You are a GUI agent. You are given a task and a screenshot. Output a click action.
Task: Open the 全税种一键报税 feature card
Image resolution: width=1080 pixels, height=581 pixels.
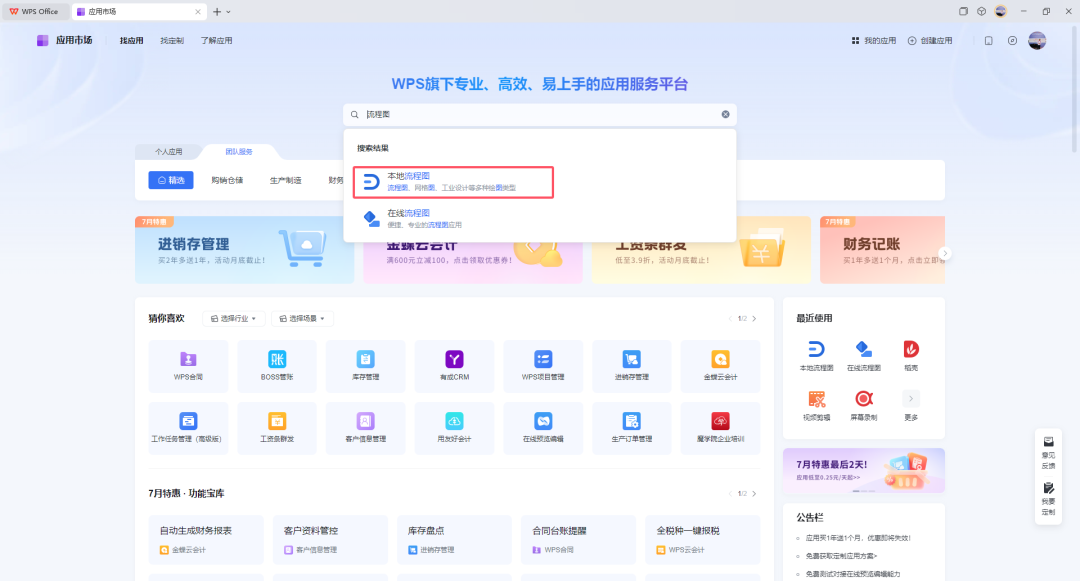[703, 540]
